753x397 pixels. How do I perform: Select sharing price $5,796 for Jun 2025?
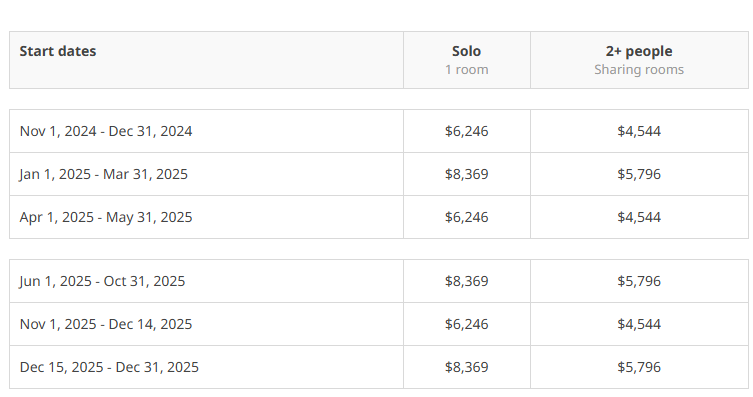pyautogui.click(x=639, y=281)
